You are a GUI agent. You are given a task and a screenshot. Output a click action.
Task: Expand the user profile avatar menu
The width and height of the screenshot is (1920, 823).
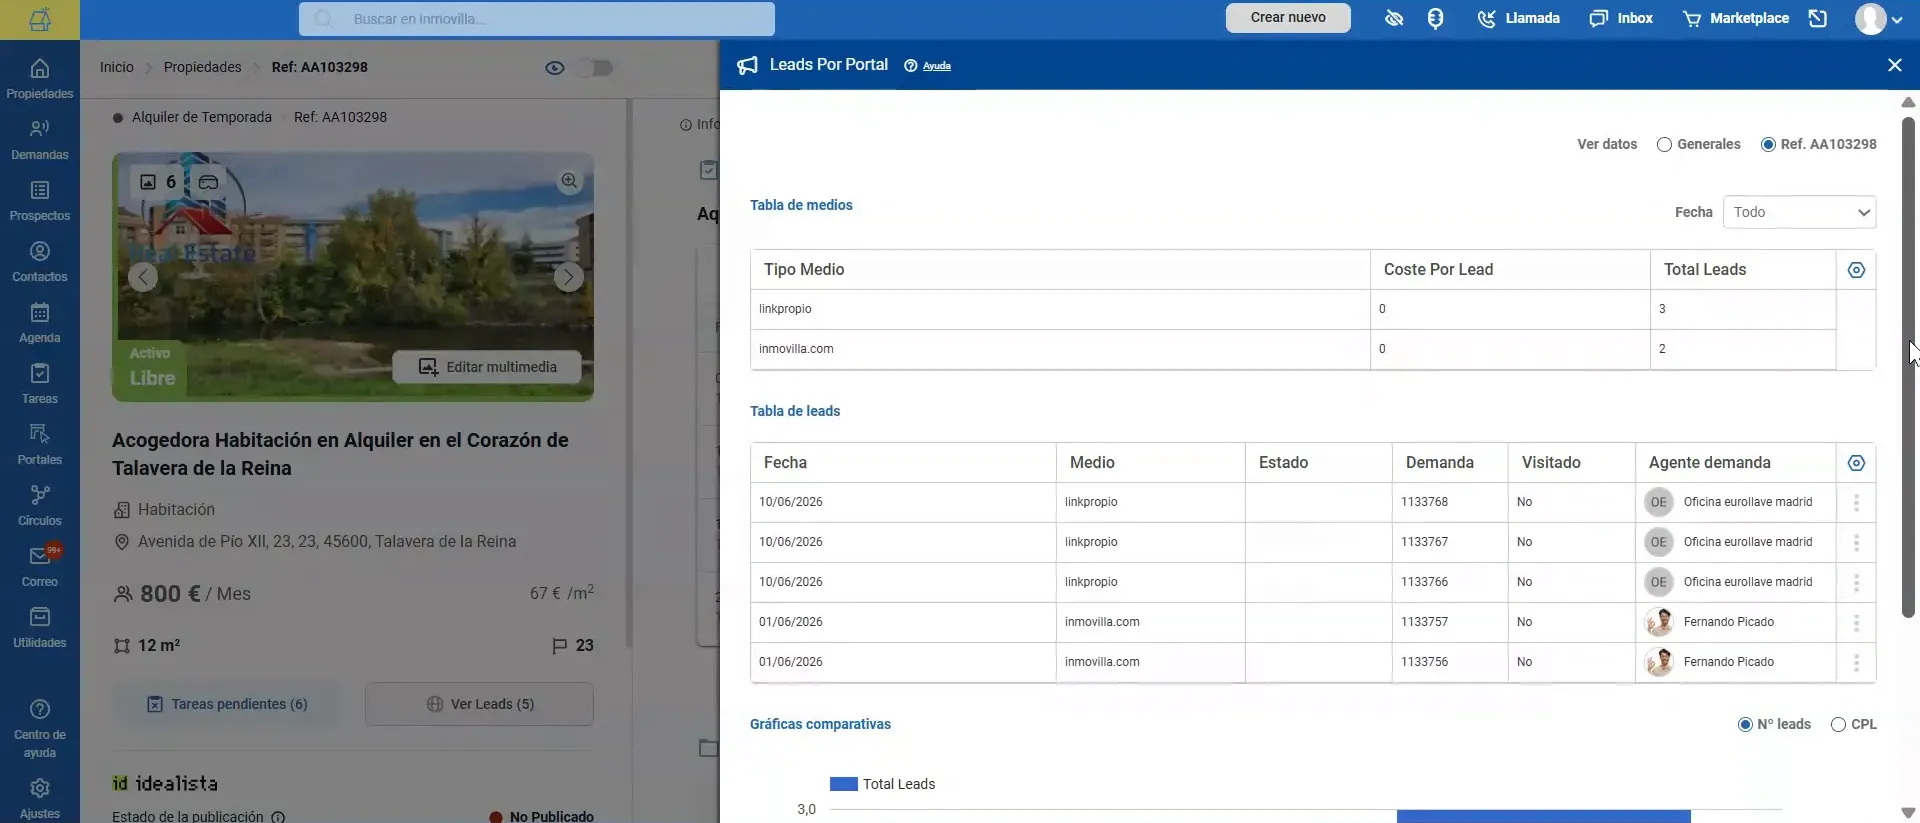coord(1878,18)
